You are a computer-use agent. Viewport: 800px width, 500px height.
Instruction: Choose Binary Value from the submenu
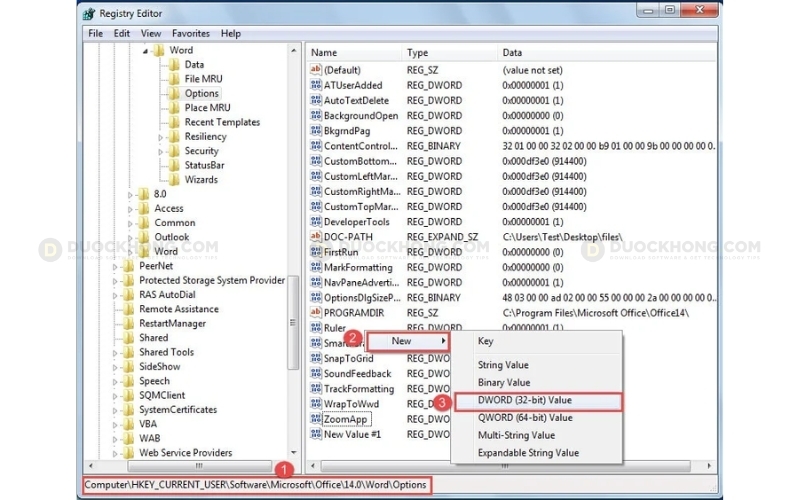(x=537, y=382)
